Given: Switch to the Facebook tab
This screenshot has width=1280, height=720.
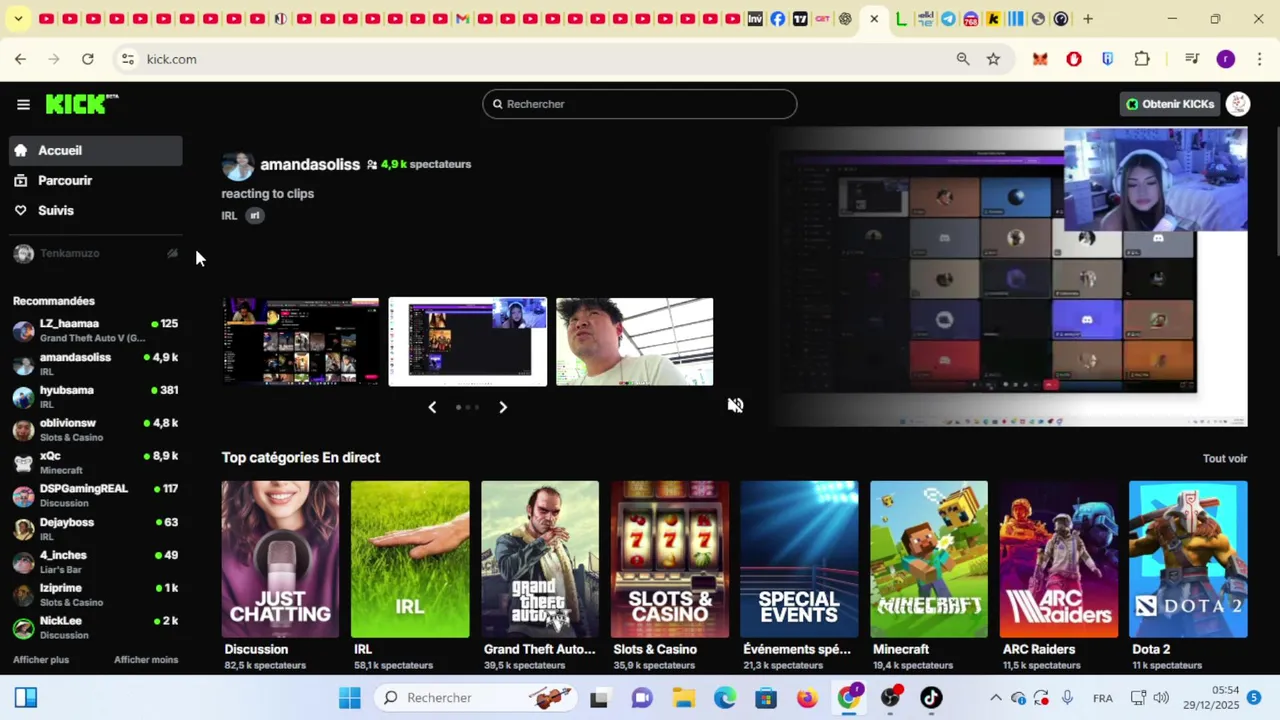Looking at the screenshot, I should click(778, 19).
